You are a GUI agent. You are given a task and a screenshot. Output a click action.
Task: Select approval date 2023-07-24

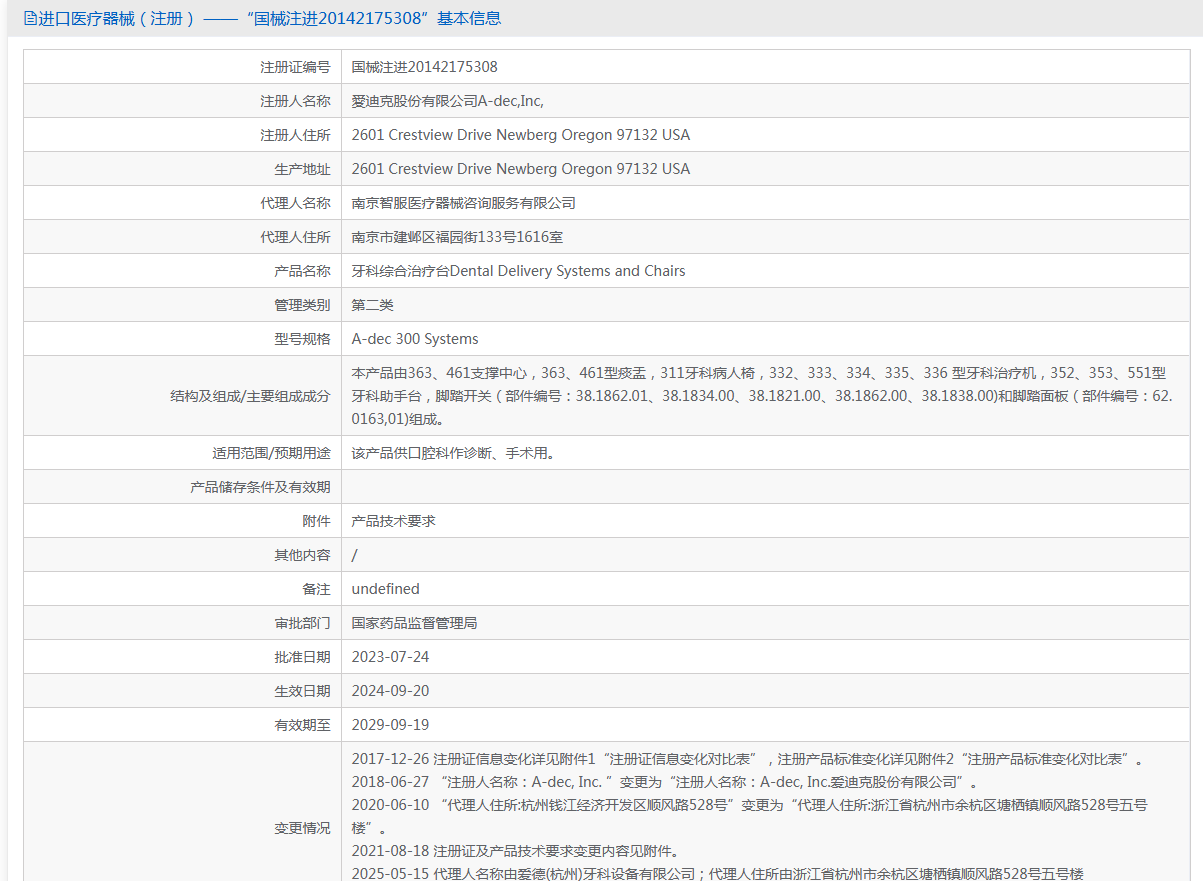tap(391, 657)
